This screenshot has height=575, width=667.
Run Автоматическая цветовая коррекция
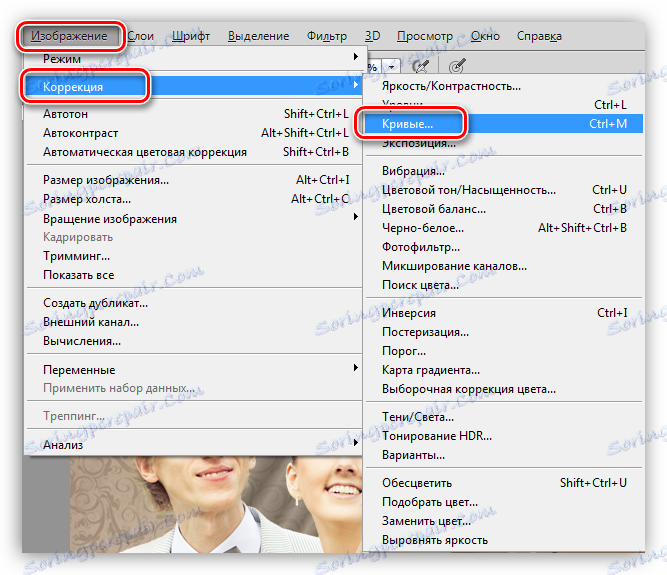click(193, 152)
